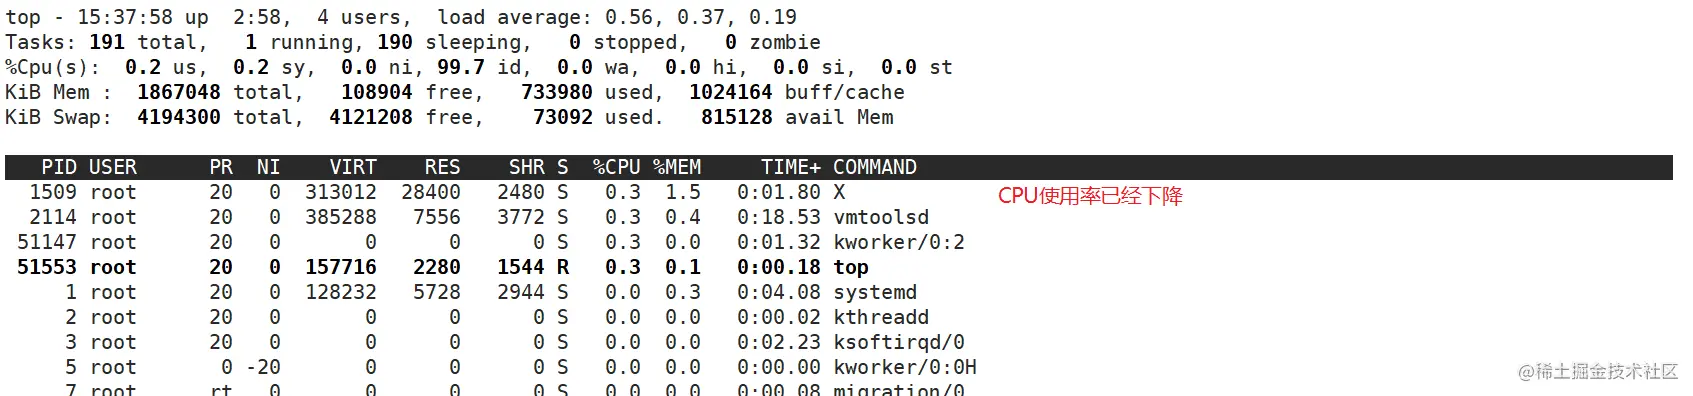The width and height of the screenshot is (1693, 396).
Task: Select the kworker/0:2 process name
Action: pyautogui.click(x=899, y=242)
